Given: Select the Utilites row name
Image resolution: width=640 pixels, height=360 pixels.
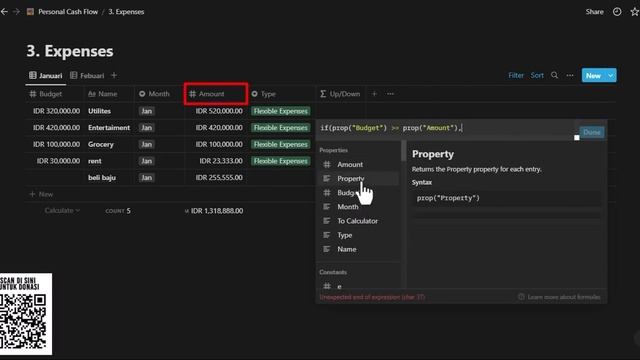Looking at the screenshot, I should pyautogui.click(x=99, y=111).
